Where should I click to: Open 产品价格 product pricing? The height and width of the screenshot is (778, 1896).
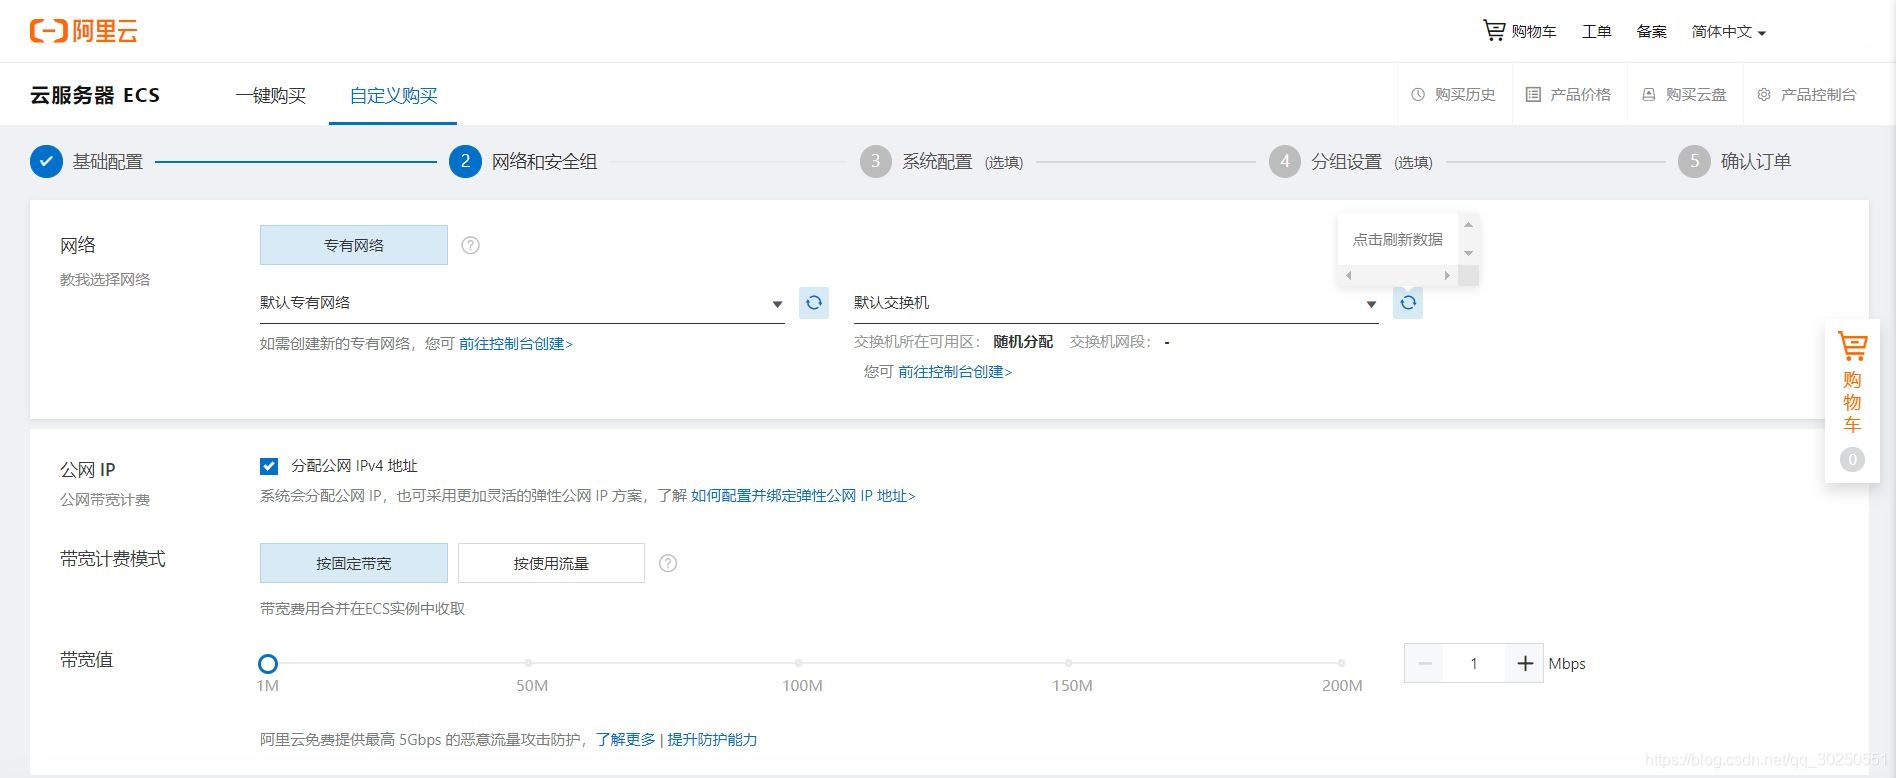coord(1568,94)
